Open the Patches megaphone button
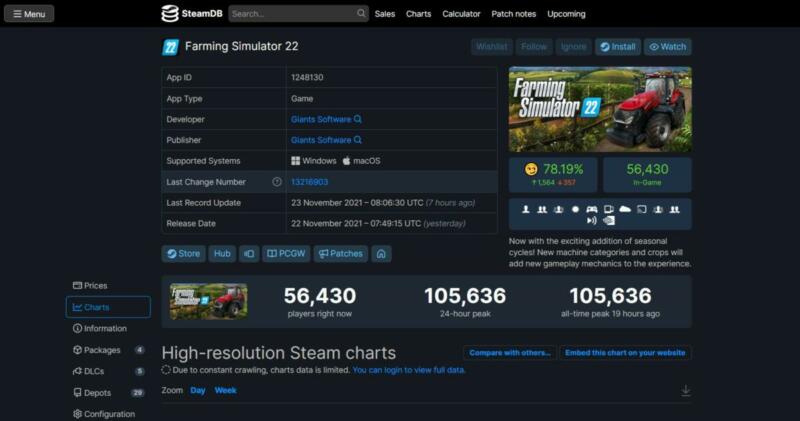 341,254
